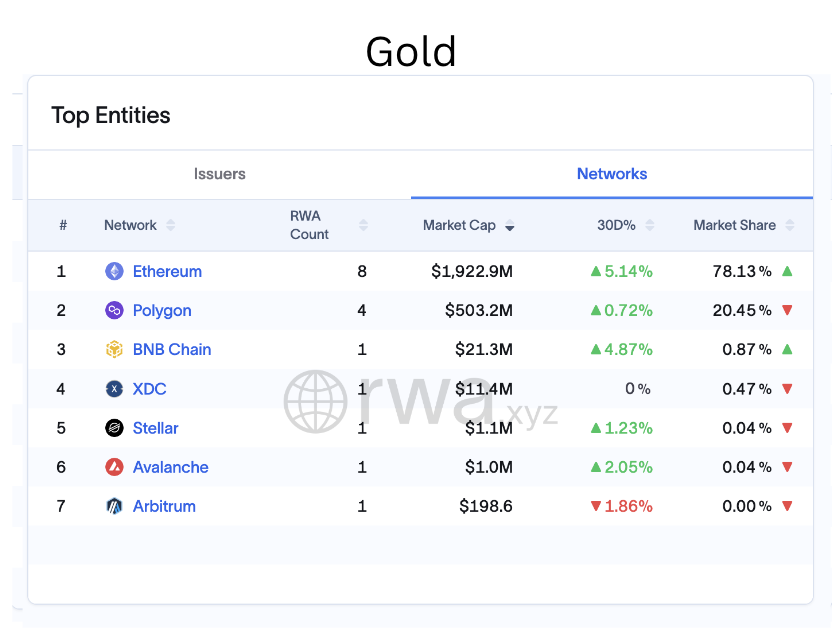Click the BNB Chain logo icon
832x628 pixels.
[x=114, y=349]
